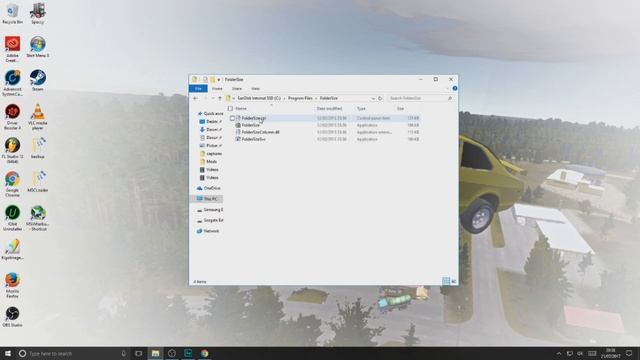Open address bar history dropdown
The image size is (640, 360).
373,98
